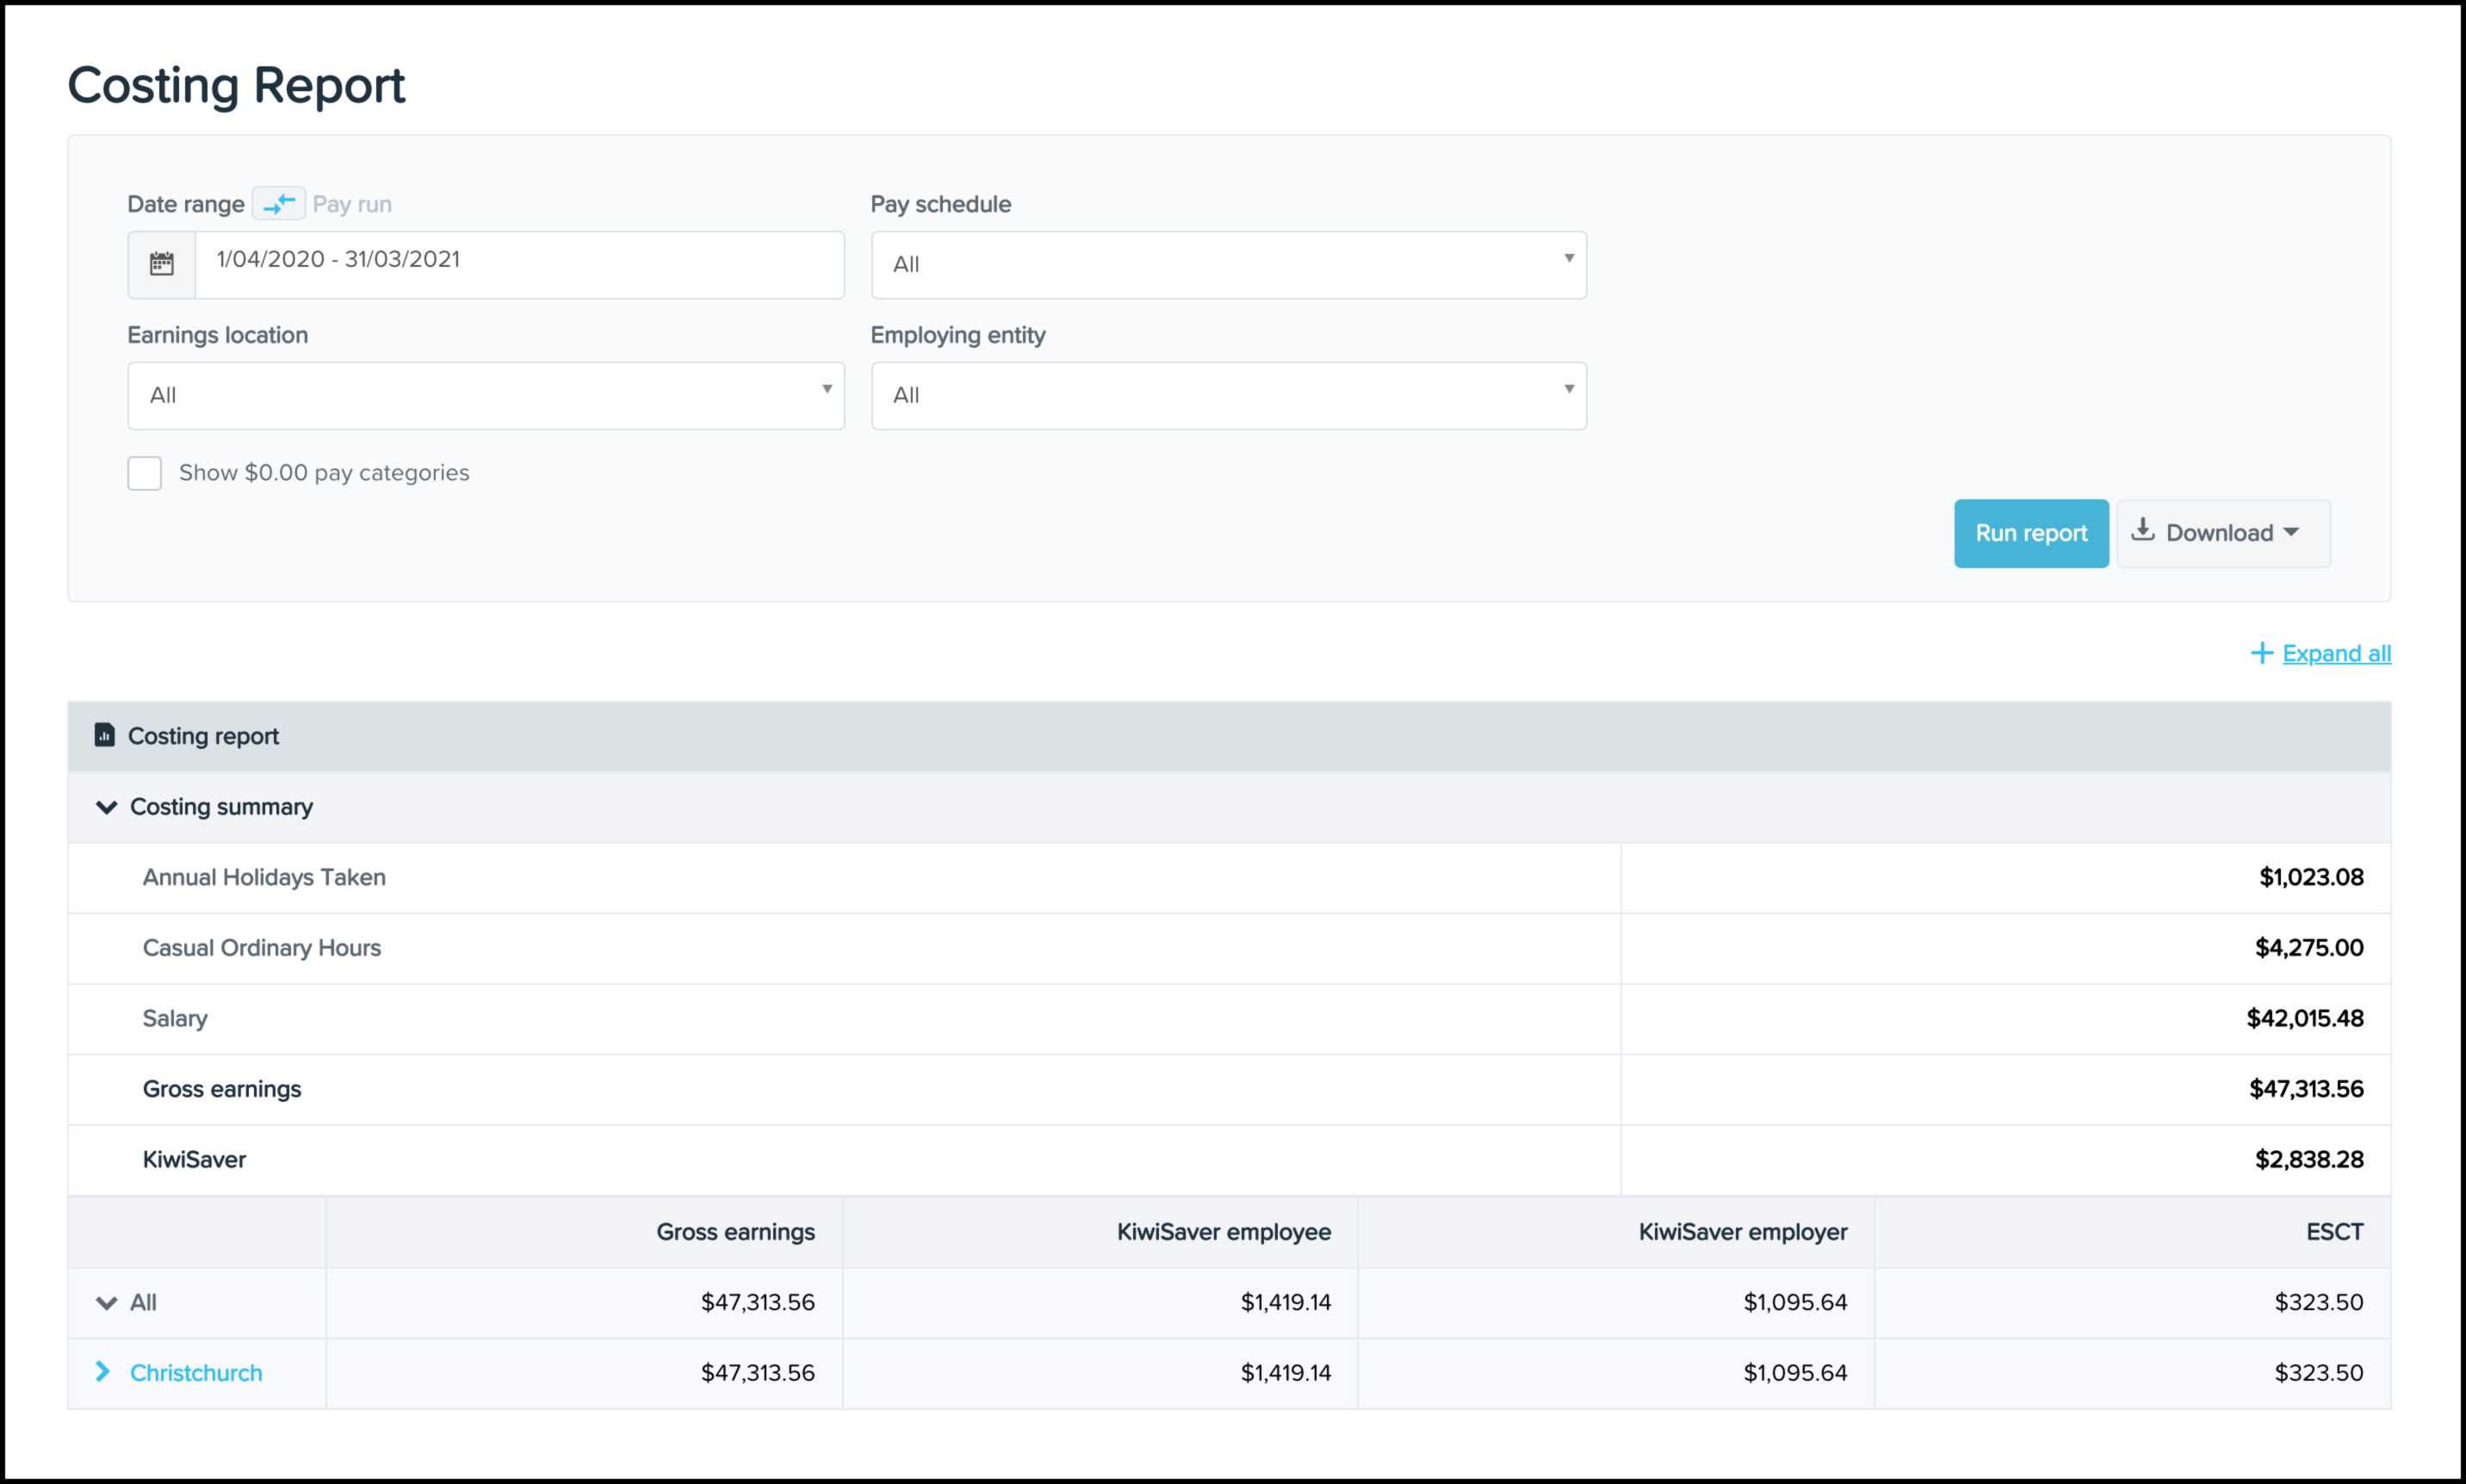Open the Employing entity dropdown
This screenshot has width=2466, height=1484.
(1229, 396)
